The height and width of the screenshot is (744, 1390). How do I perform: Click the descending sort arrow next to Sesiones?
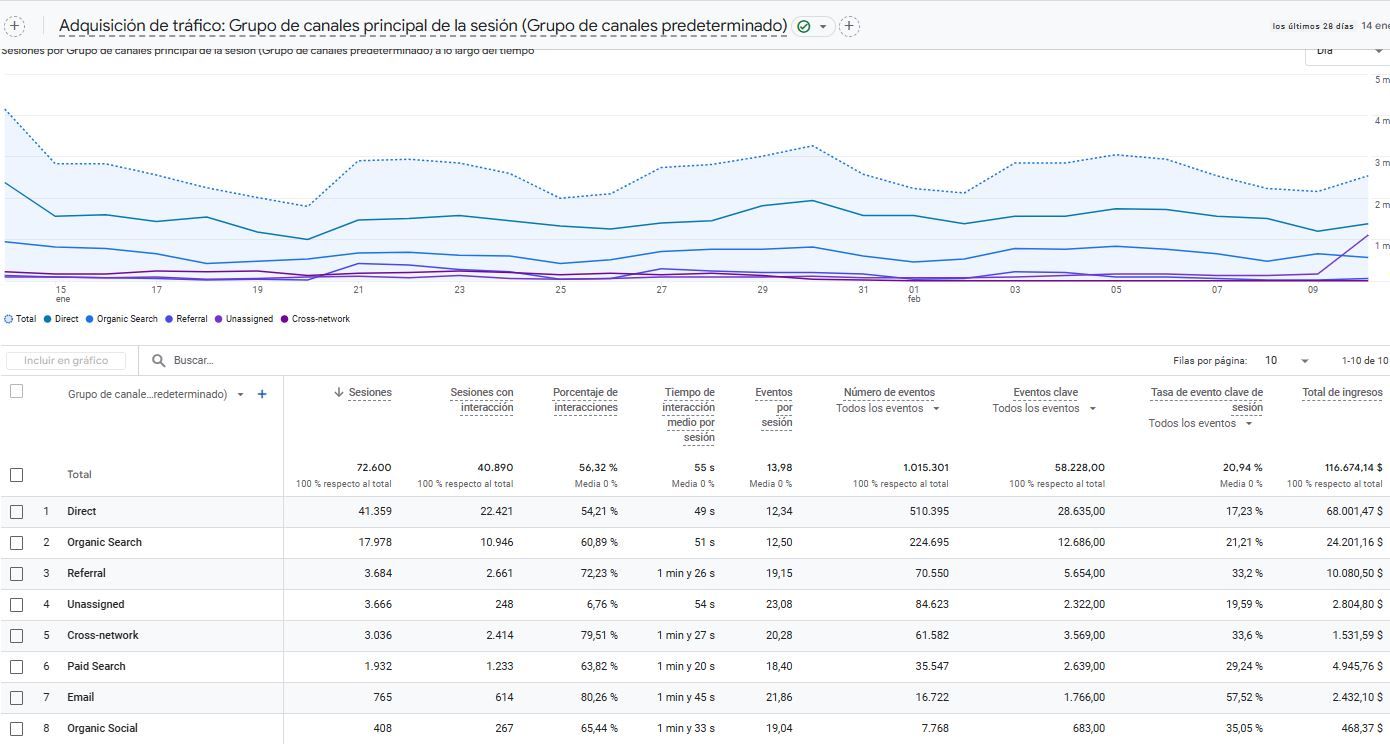(339, 392)
